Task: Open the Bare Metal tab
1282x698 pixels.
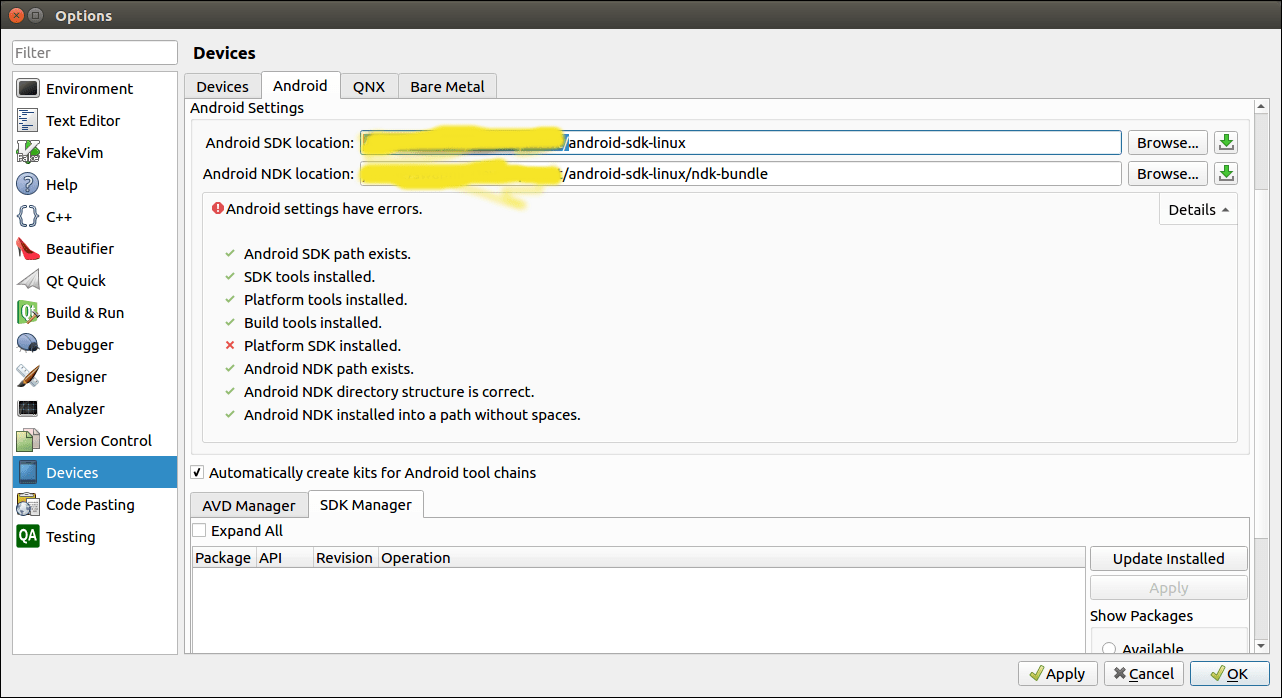Action: point(447,87)
